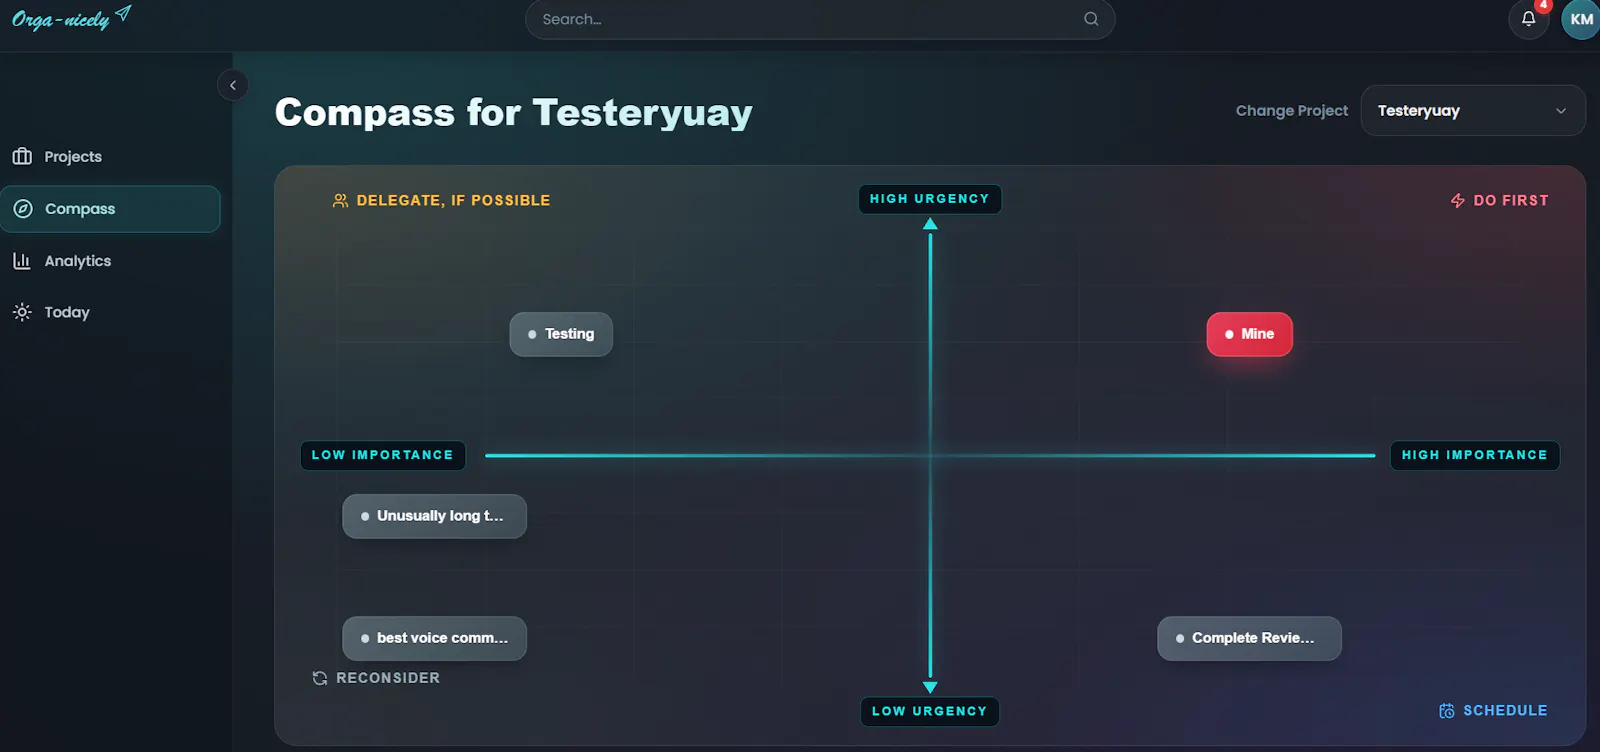Click the Low Urgency axis label

(930, 711)
